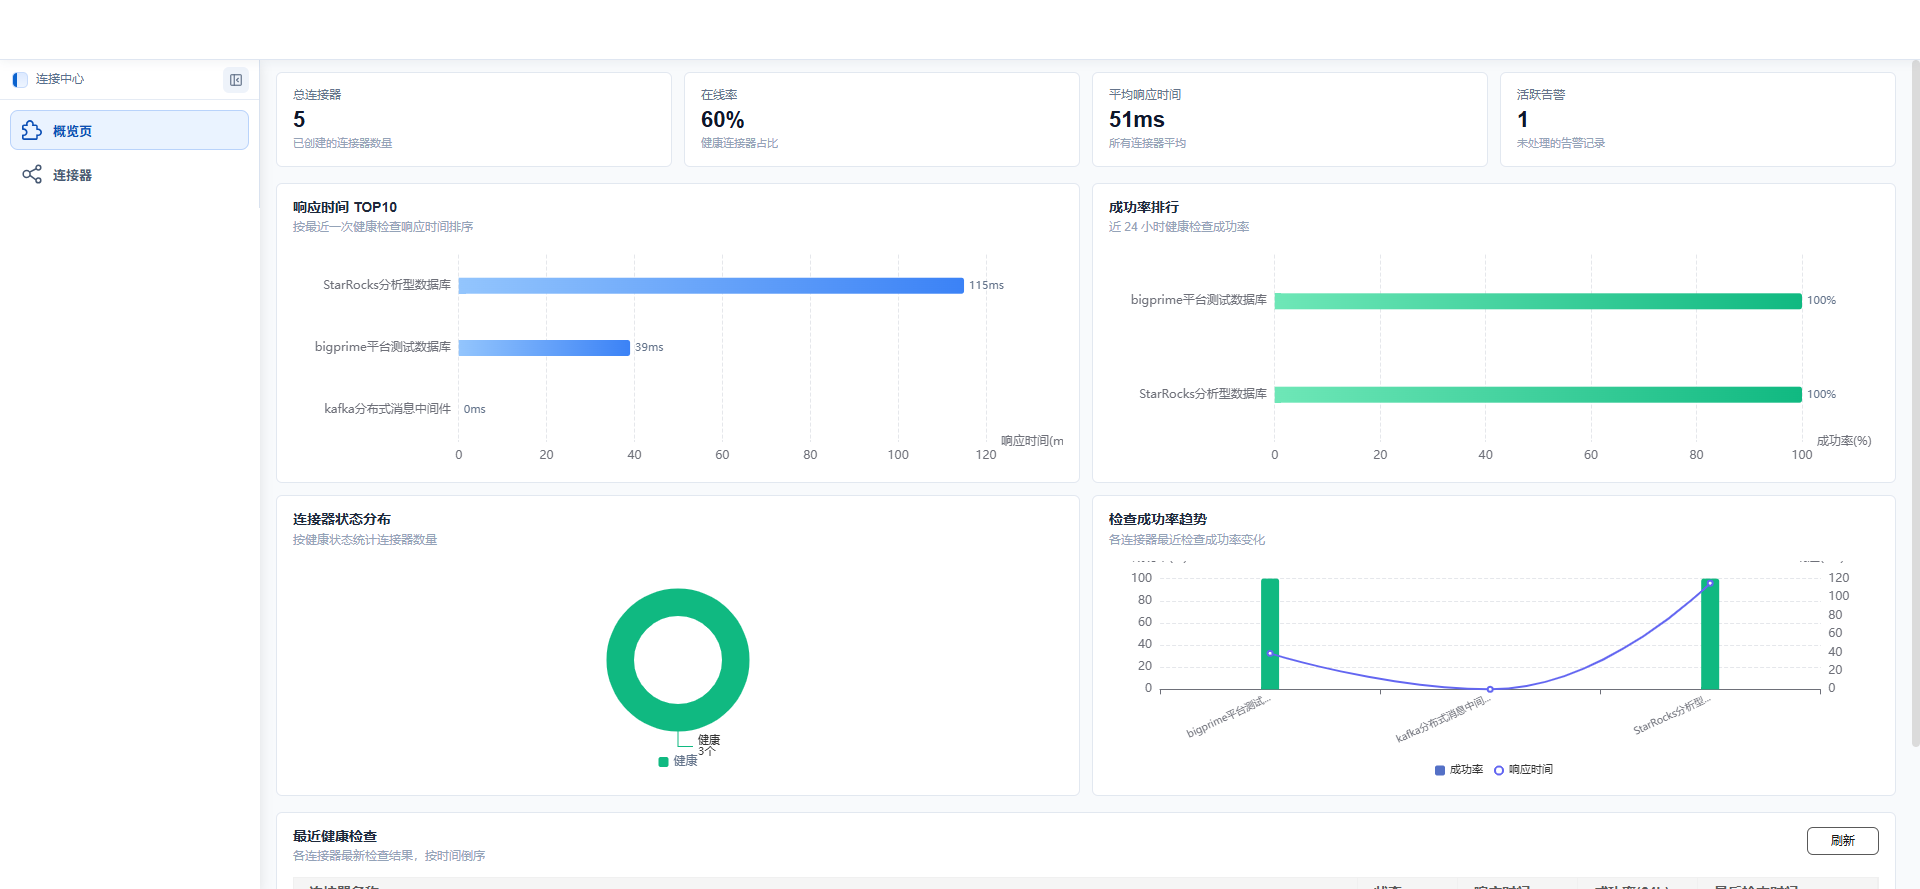Click the 最近健康检查 heading
The width and height of the screenshot is (1920, 889).
[335, 836]
